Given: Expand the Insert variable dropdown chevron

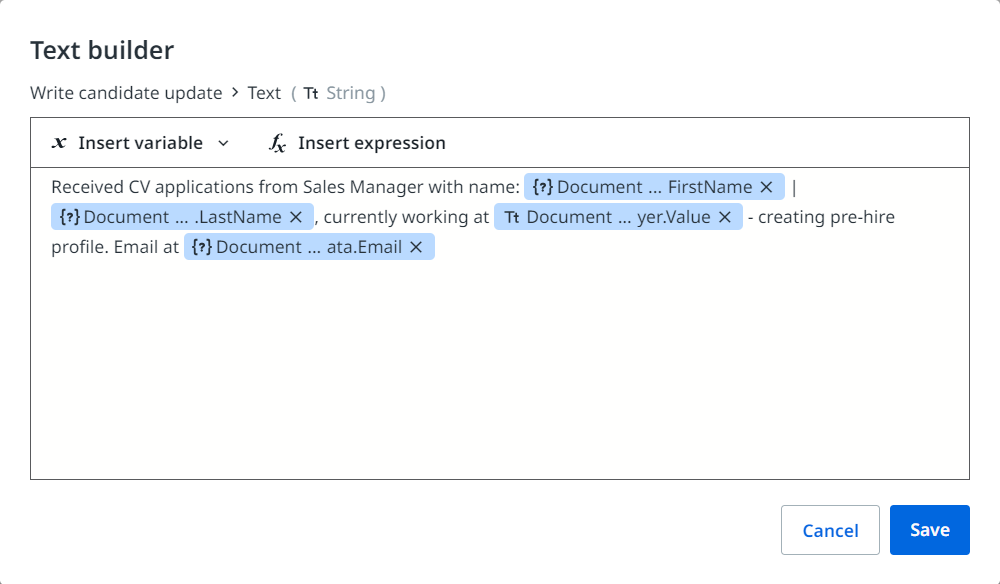Looking at the screenshot, I should (x=223, y=143).
